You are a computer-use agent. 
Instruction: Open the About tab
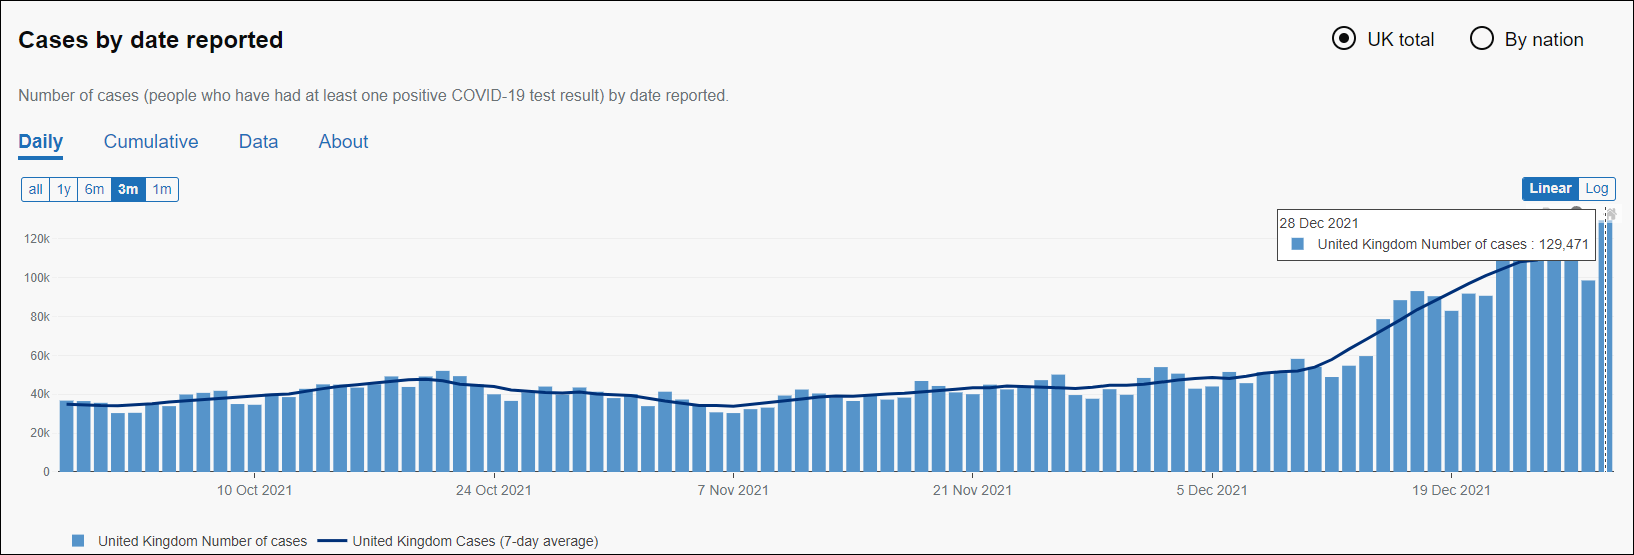[343, 142]
